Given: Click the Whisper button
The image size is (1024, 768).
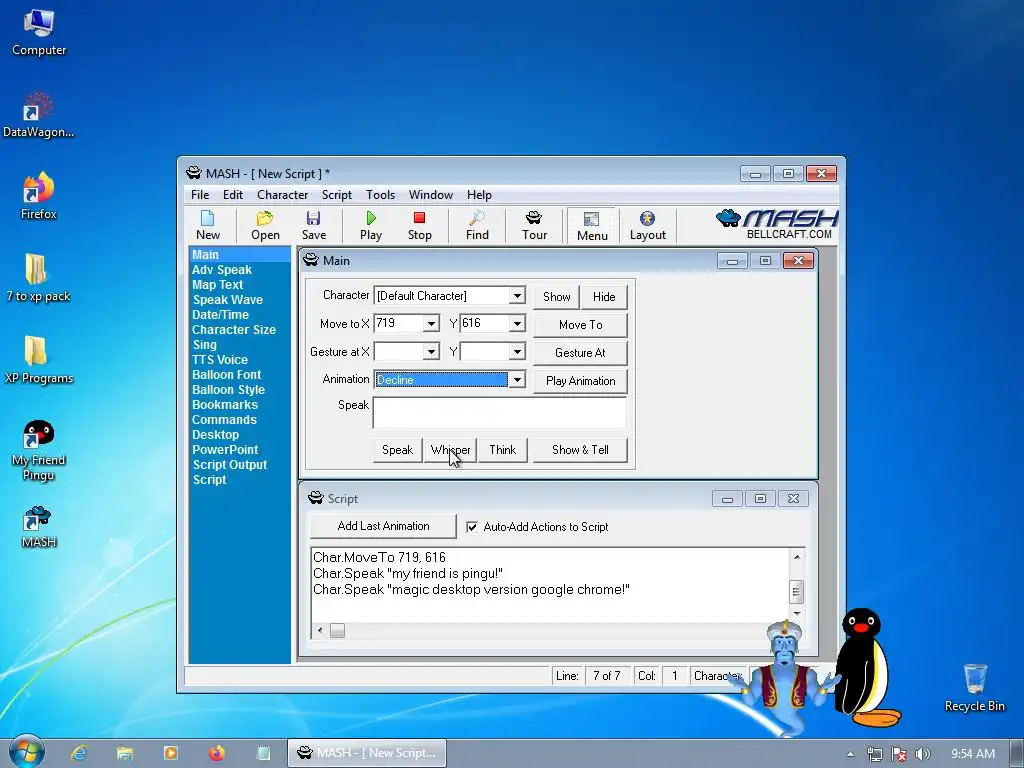Looking at the screenshot, I should 450,450.
